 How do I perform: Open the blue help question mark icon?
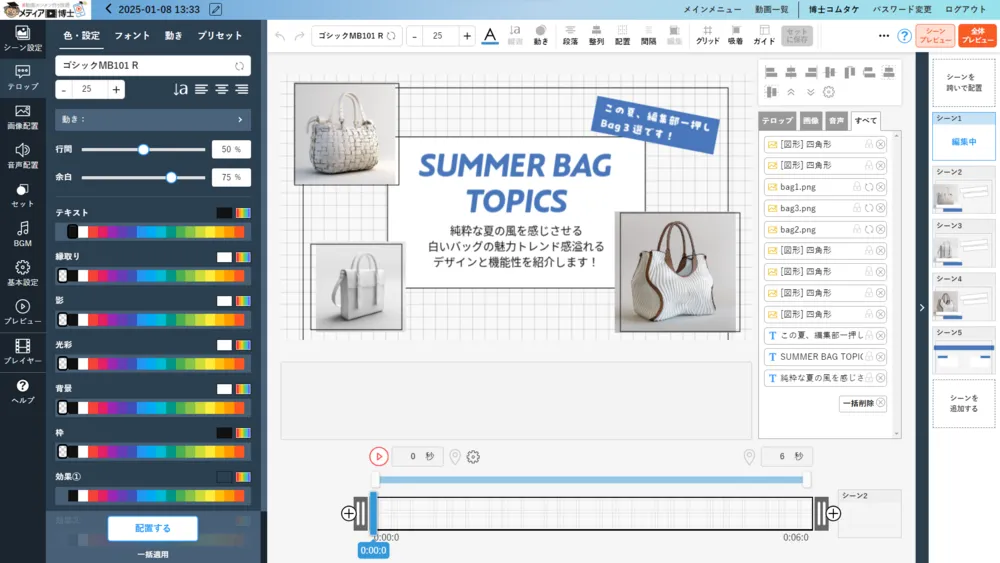click(904, 36)
